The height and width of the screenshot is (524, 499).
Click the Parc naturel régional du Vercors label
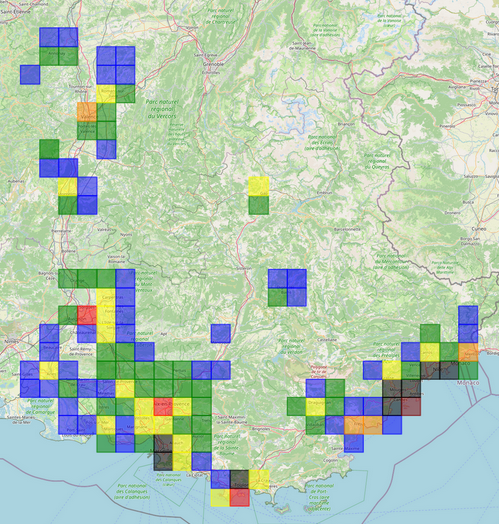coord(162,109)
